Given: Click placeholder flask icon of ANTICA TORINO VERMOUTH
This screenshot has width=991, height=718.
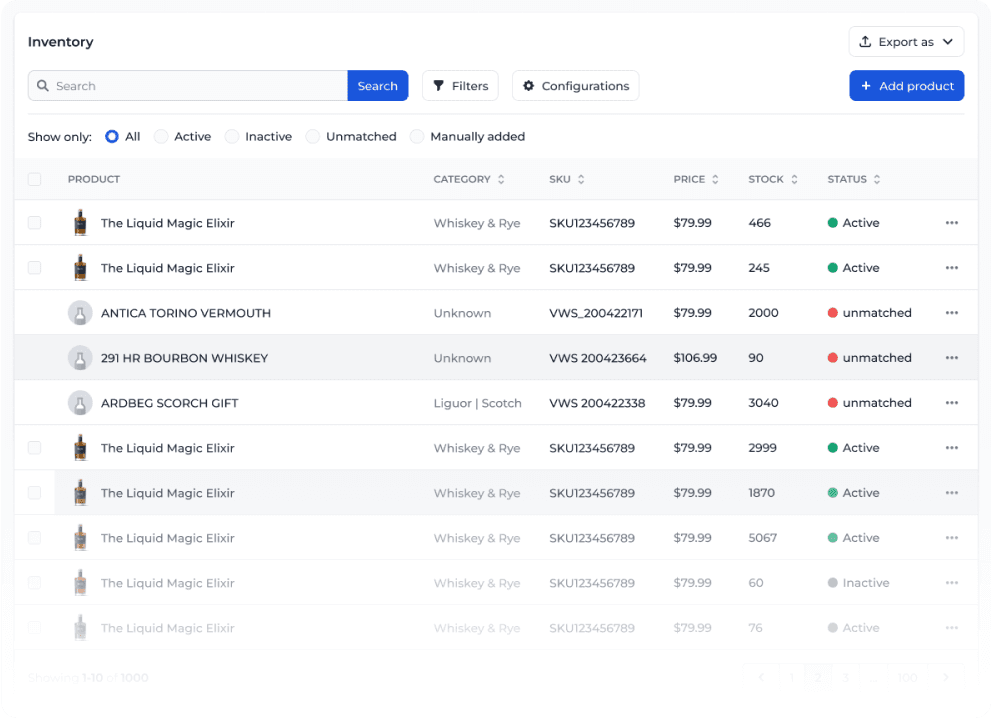Looking at the screenshot, I should 80,313.
